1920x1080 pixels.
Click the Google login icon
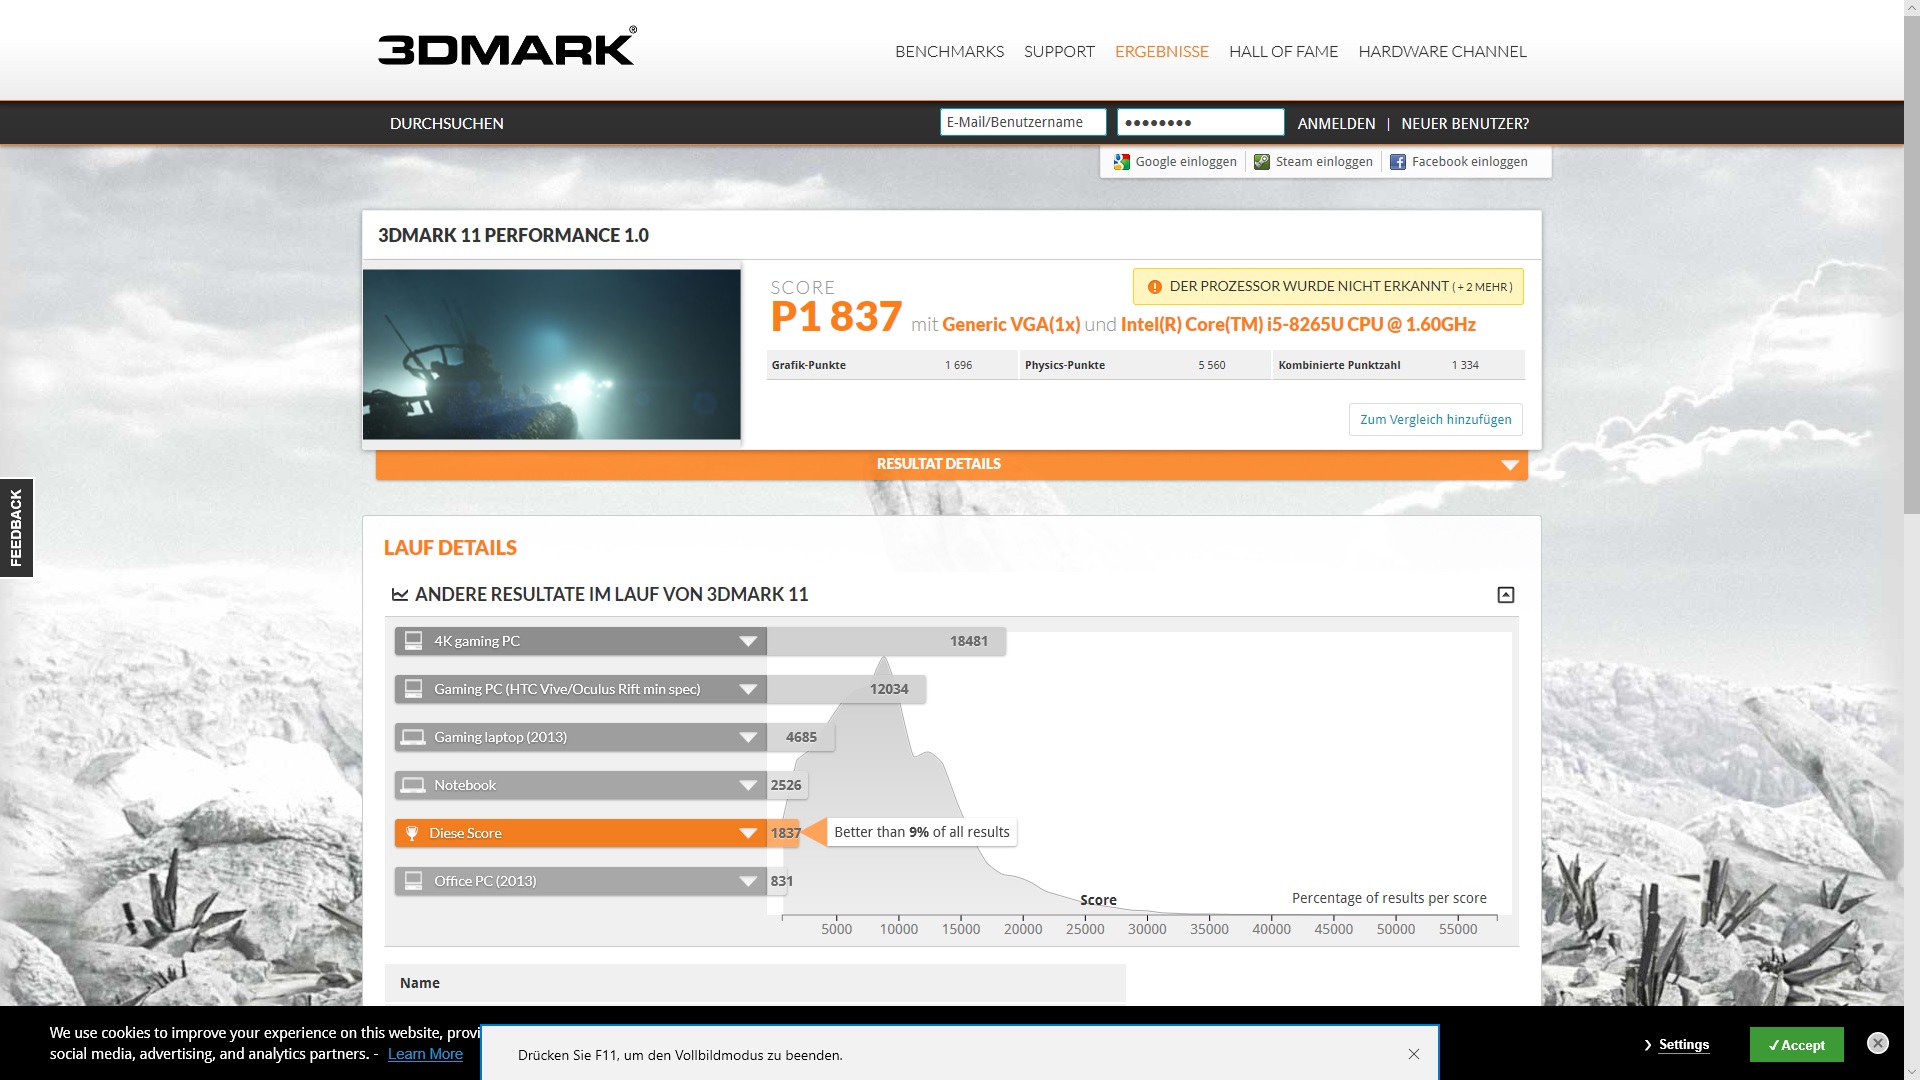pyautogui.click(x=1122, y=162)
